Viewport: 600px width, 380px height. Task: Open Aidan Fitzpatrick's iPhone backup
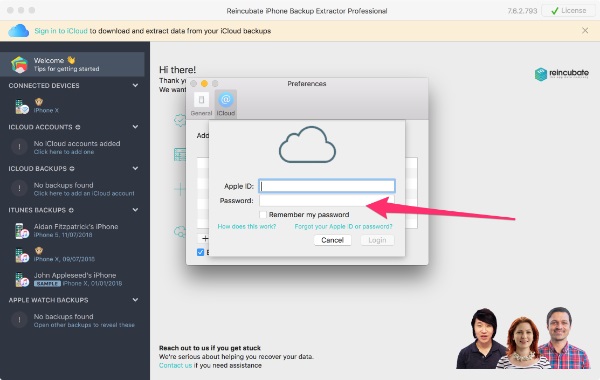(x=72, y=230)
